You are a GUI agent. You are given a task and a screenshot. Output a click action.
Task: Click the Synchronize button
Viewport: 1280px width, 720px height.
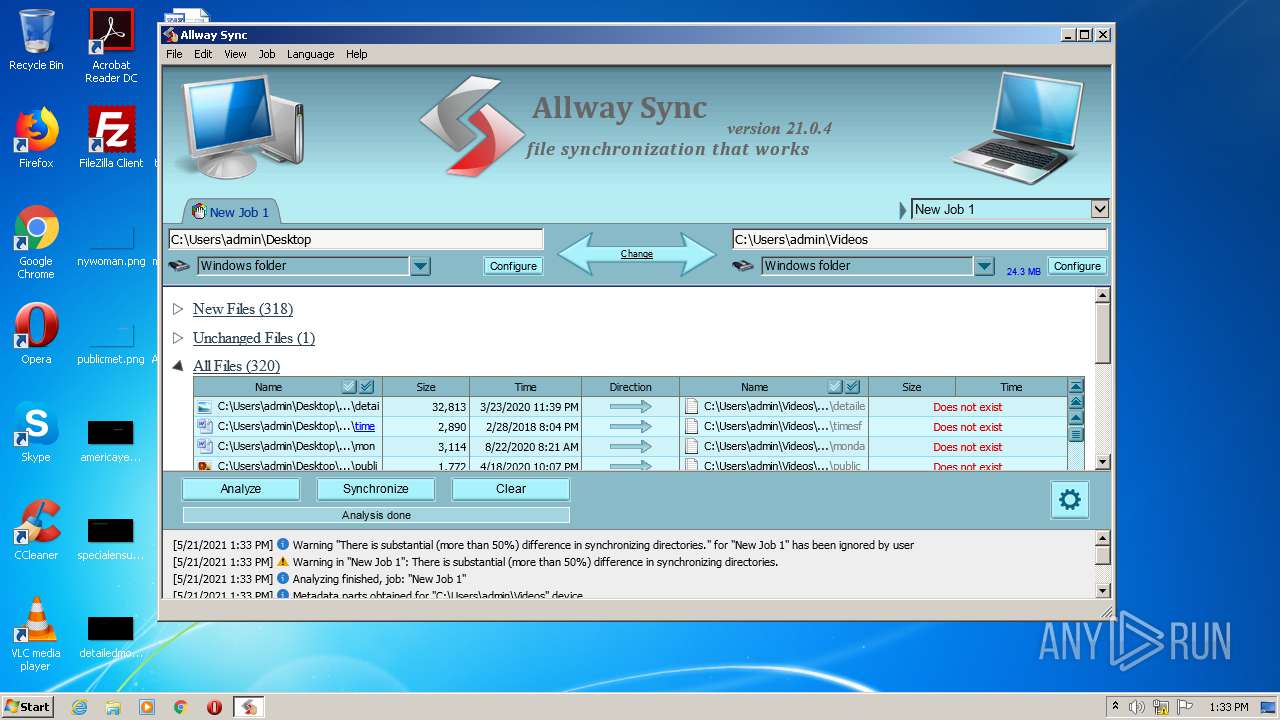376,489
